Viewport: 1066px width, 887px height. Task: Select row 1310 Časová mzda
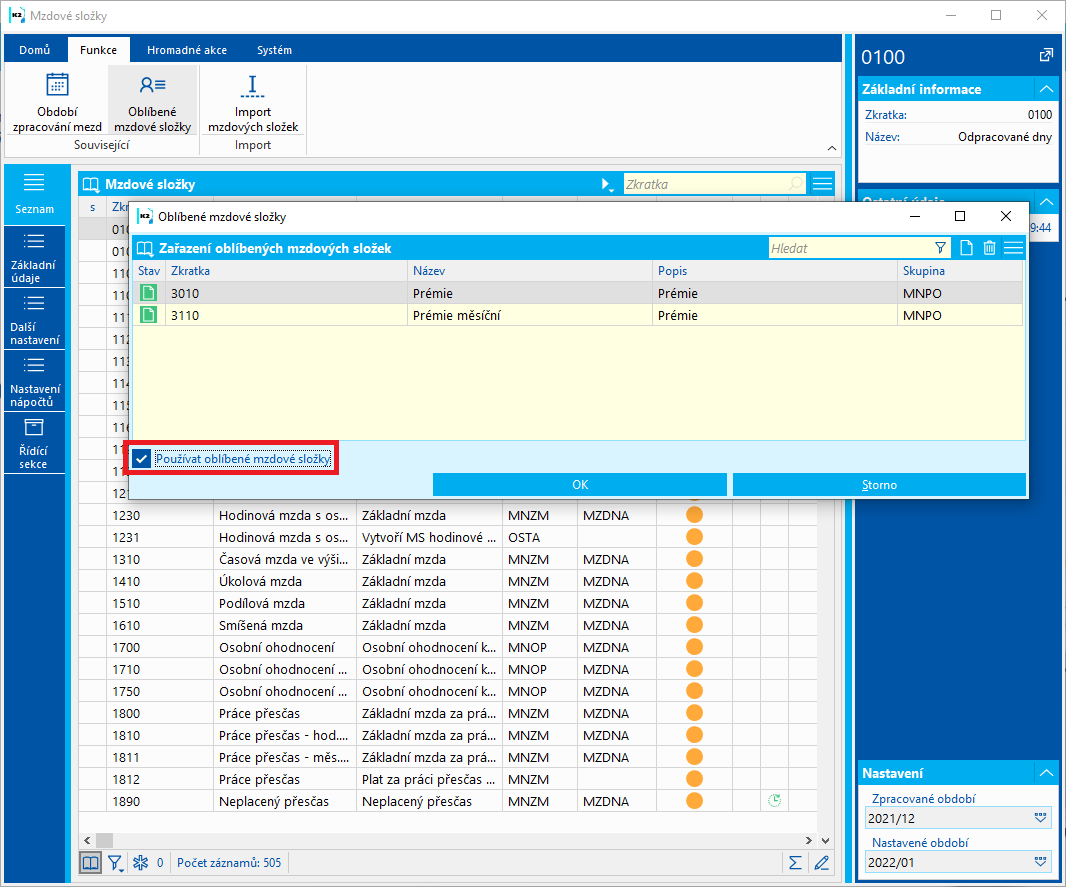tap(447, 559)
